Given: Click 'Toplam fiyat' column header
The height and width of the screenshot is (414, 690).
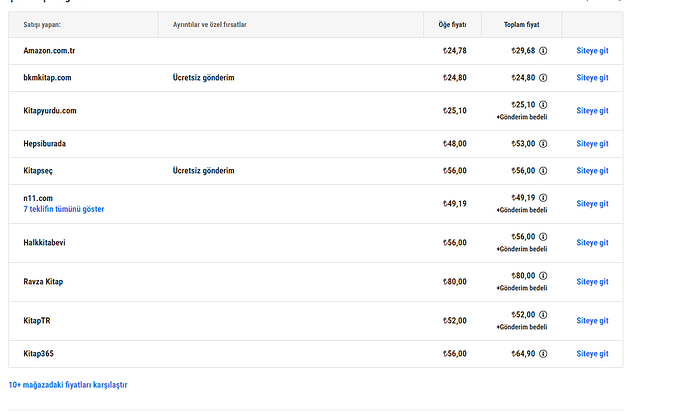Looking at the screenshot, I should point(521,25).
